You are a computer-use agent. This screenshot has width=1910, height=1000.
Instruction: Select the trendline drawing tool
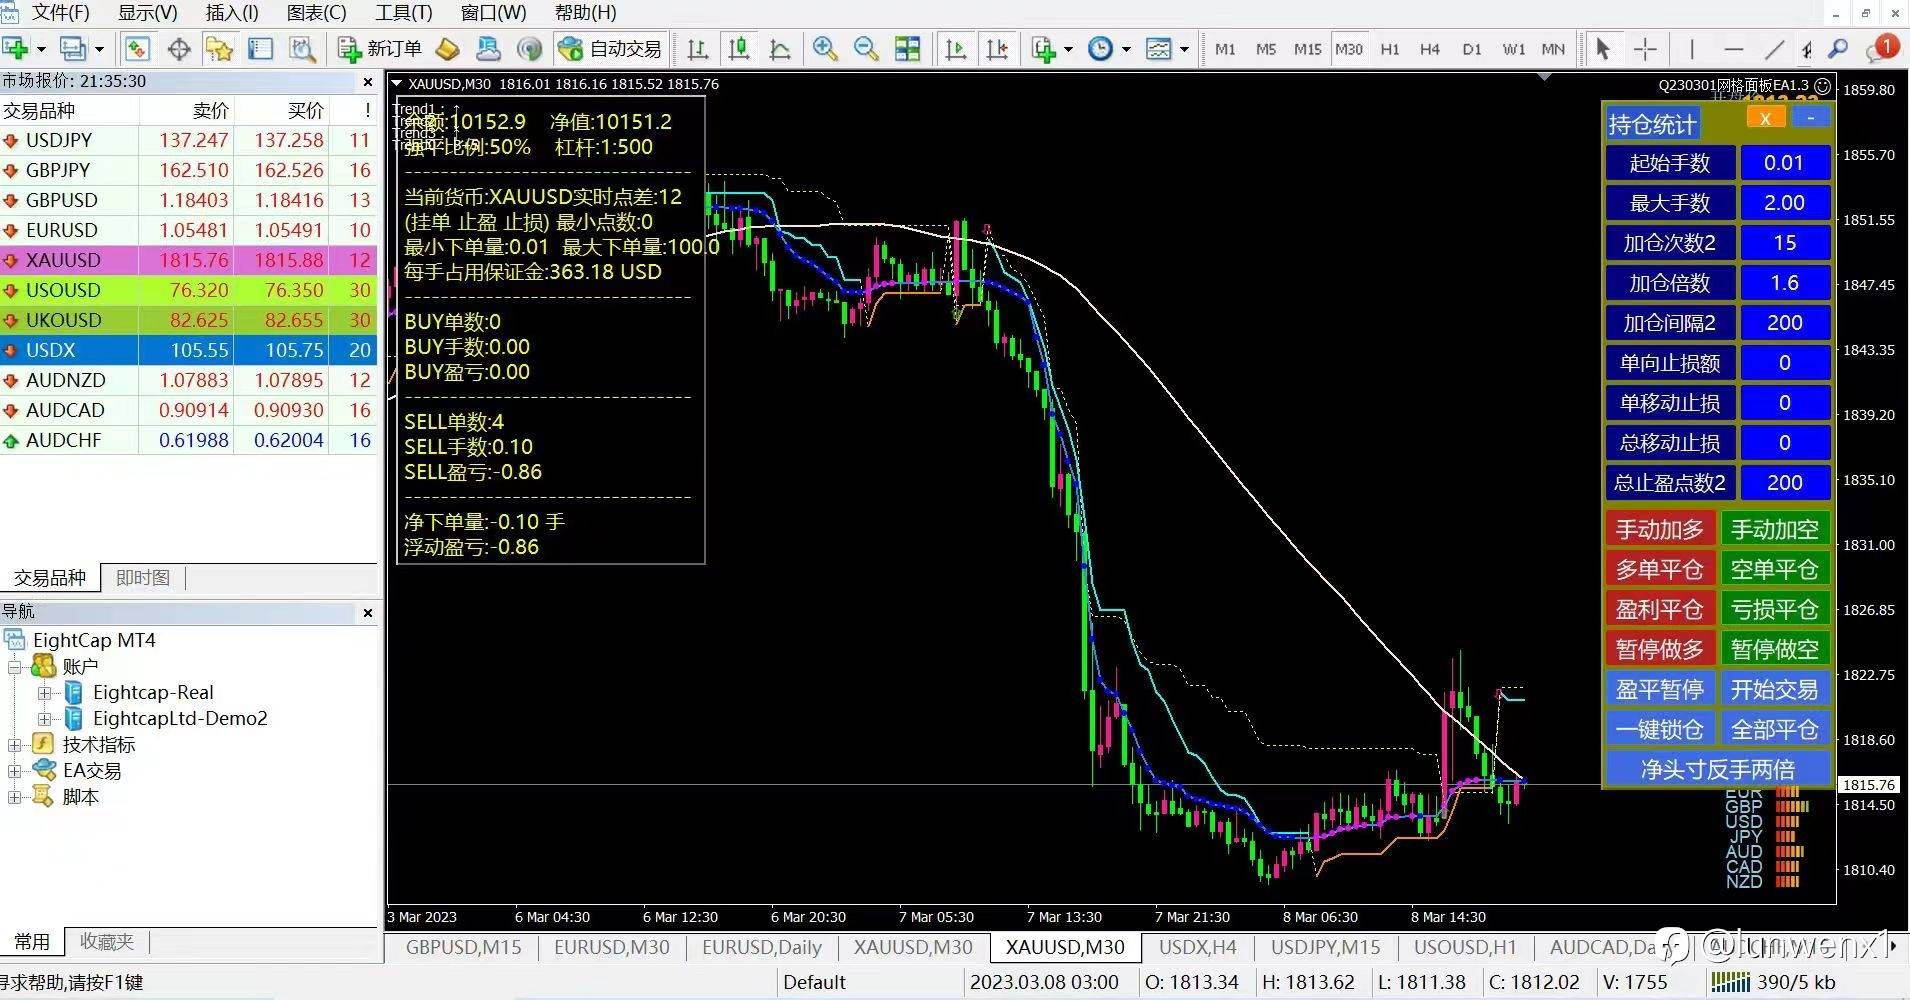[x=1775, y=48]
